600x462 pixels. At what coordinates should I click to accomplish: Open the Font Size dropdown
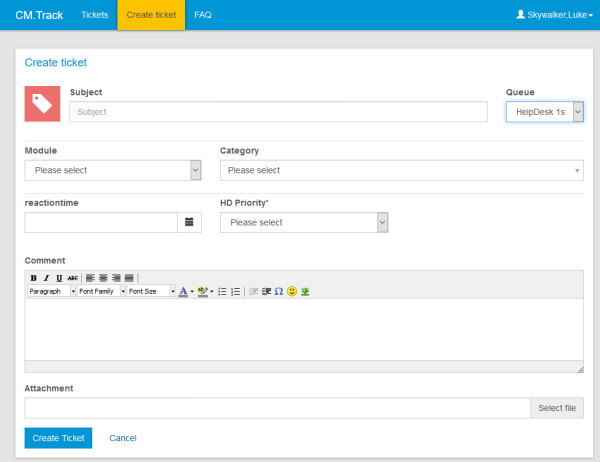pos(151,291)
